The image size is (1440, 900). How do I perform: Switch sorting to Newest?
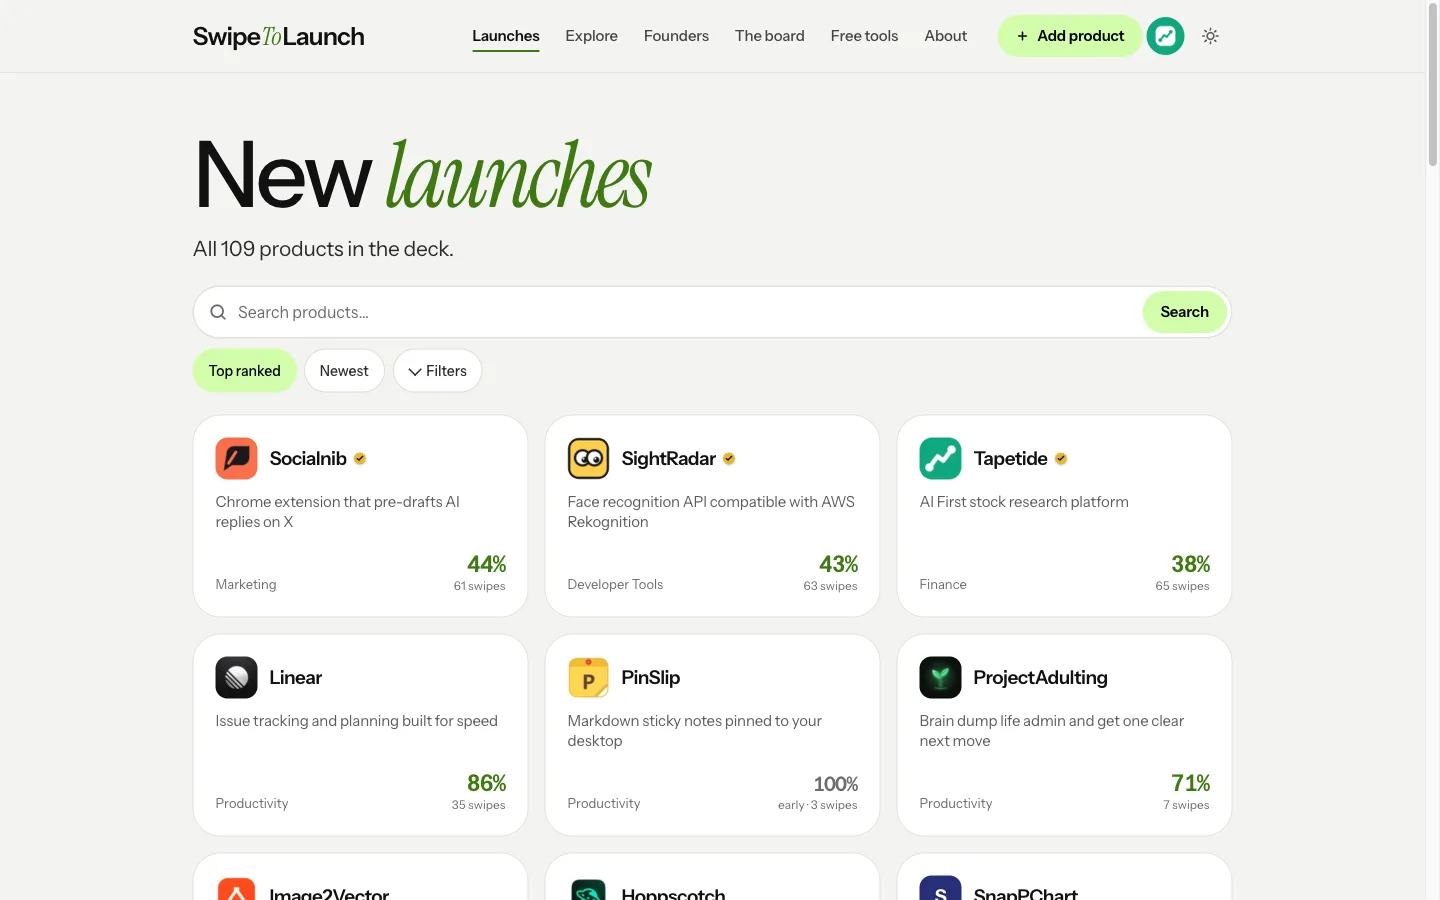click(344, 371)
